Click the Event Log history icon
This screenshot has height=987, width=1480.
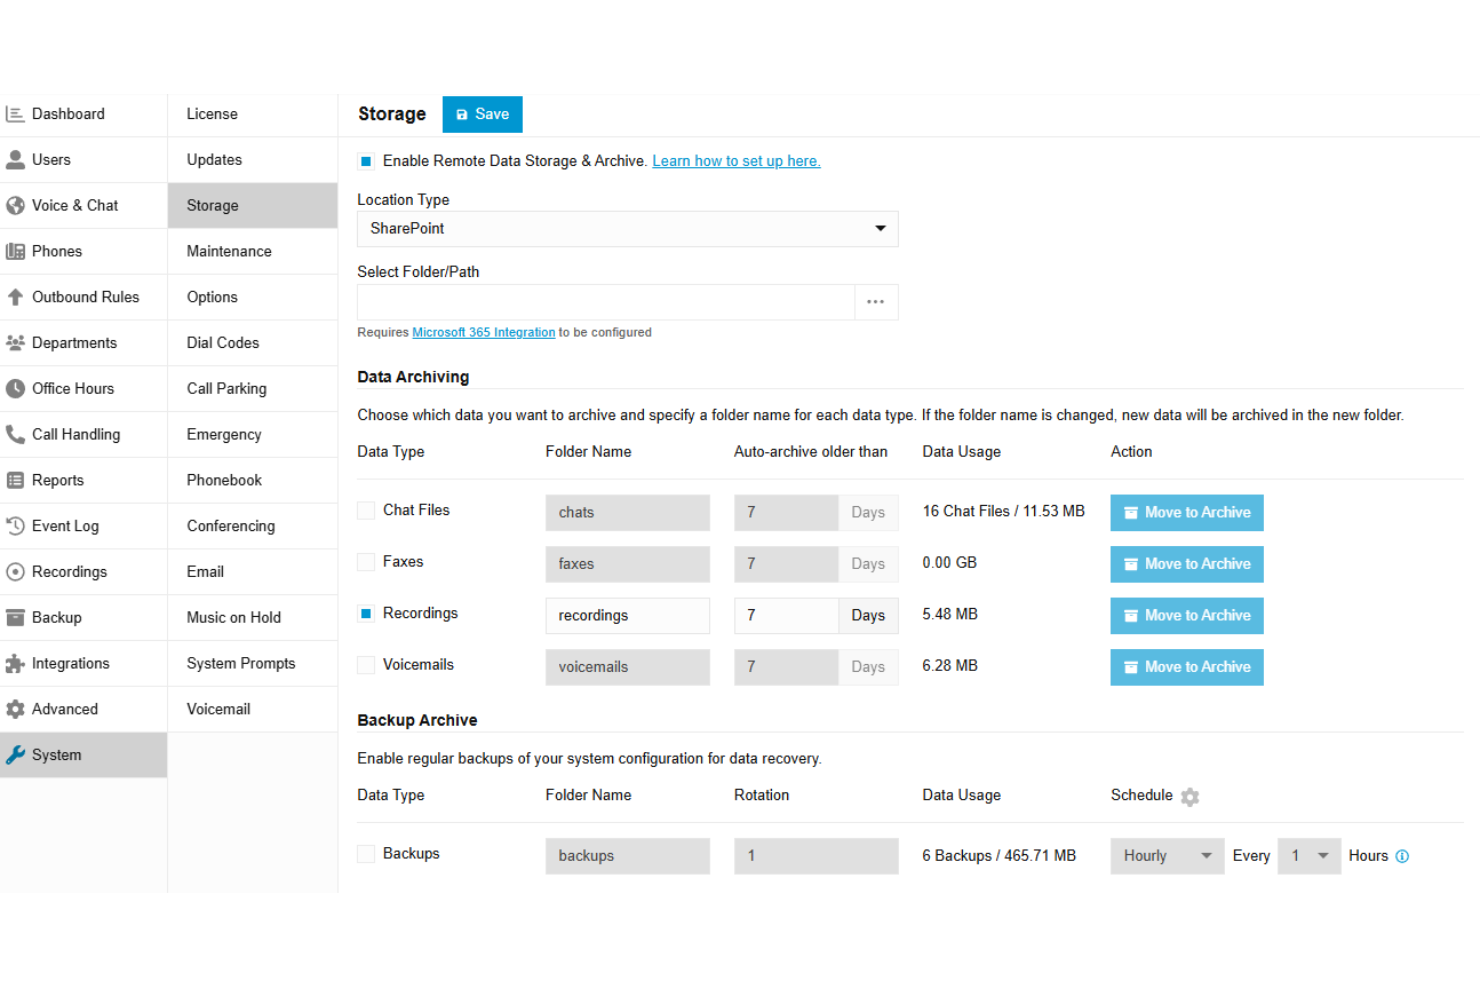point(16,525)
